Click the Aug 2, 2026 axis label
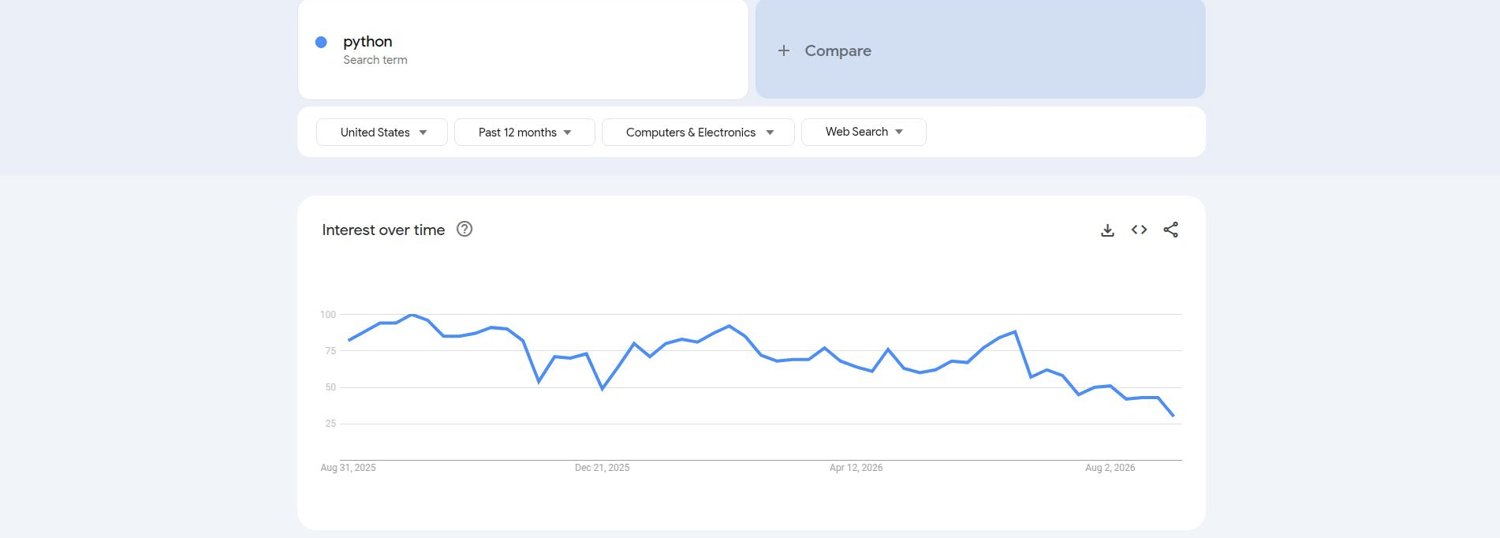The height and width of the screenshot is (538, 1500). 1110,468
